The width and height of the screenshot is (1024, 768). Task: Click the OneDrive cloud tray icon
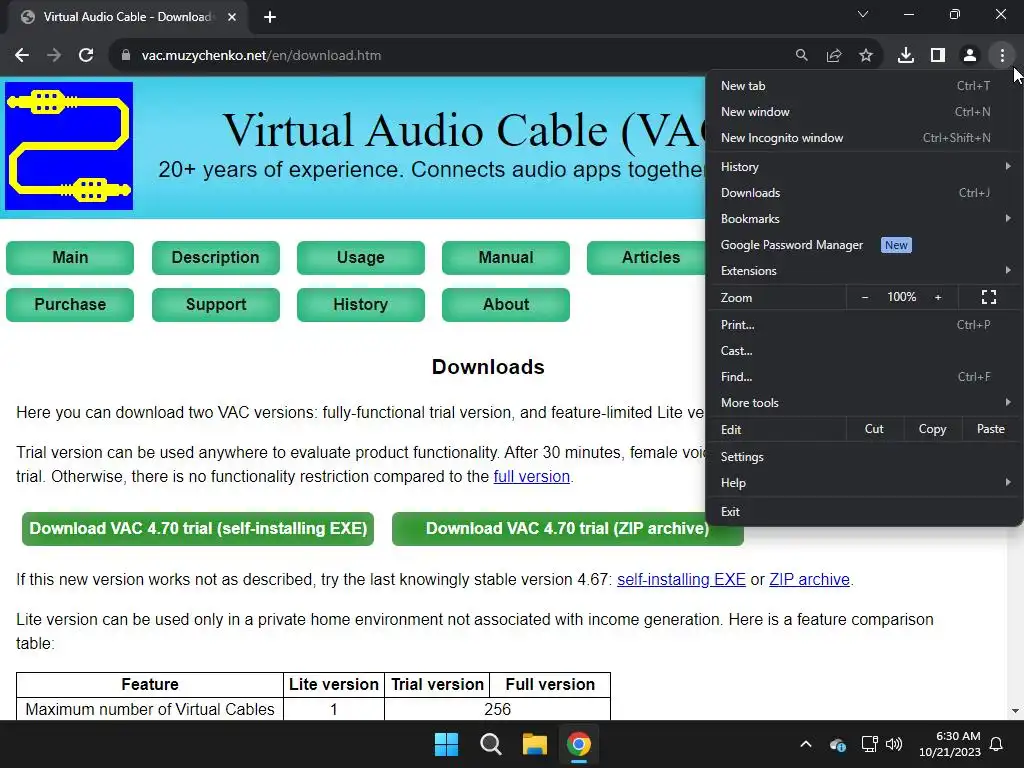pyautogui.click(x=838, y=744)
